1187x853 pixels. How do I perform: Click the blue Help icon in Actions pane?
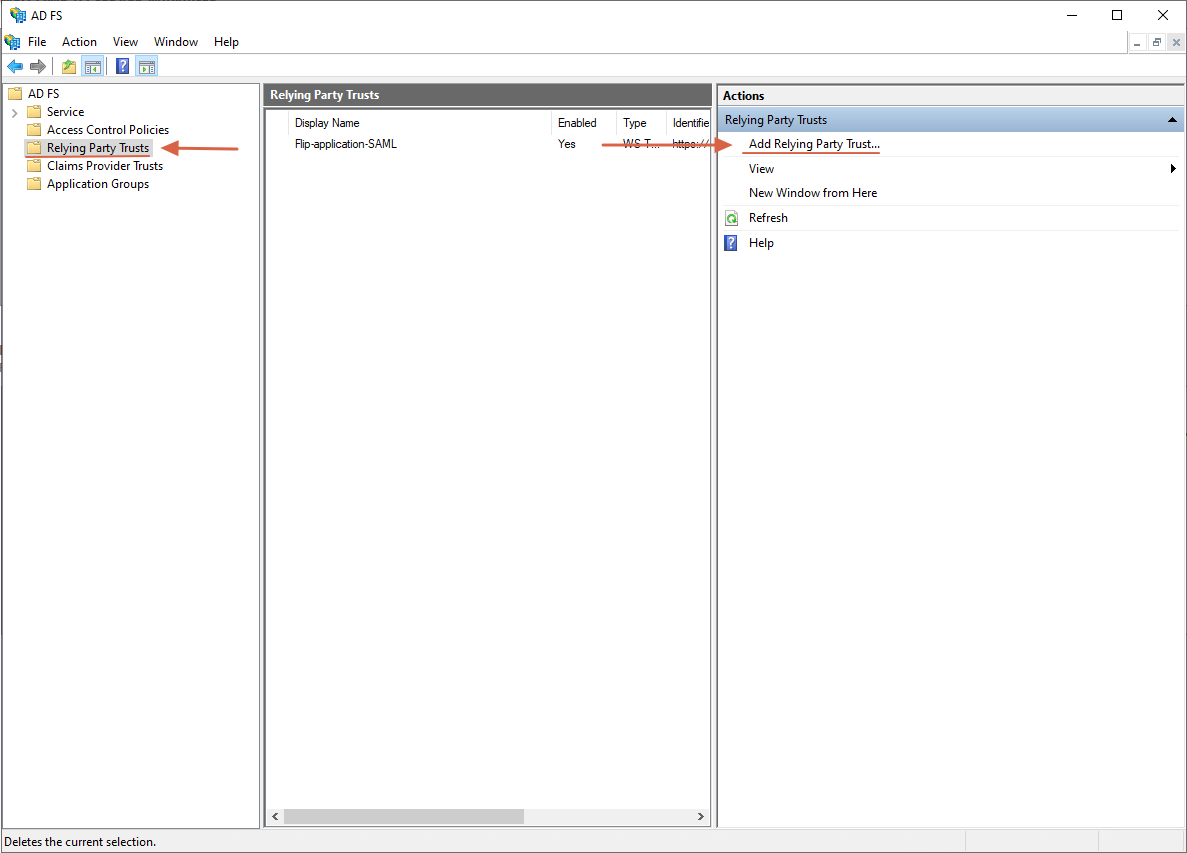(731, 243)
